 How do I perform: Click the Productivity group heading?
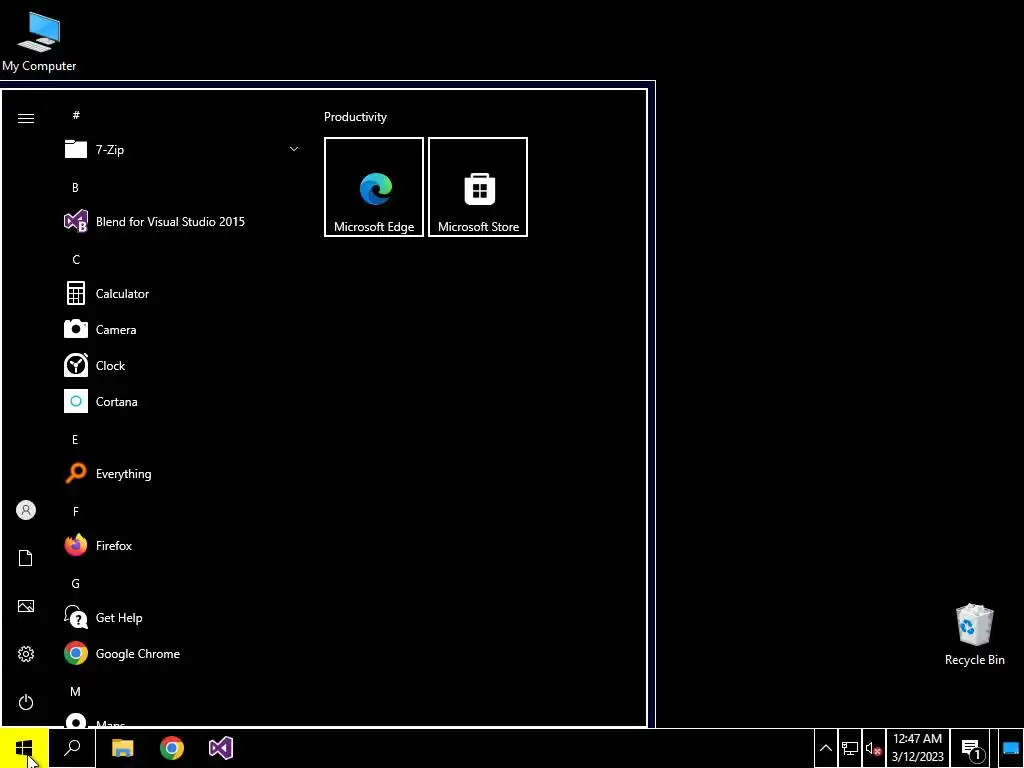[x=355, y=117]
